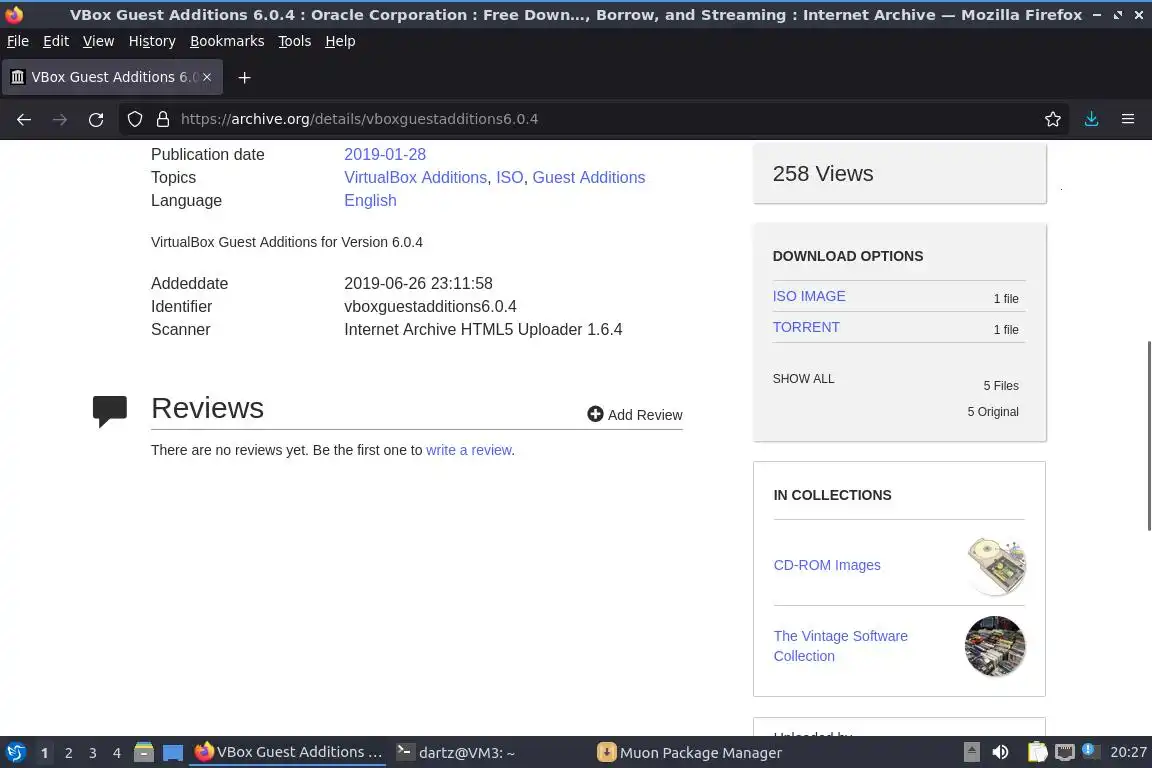Click the 5 Files count text
The width and height of the screenshot is (1152, 768).
[x=1001, y=386]
